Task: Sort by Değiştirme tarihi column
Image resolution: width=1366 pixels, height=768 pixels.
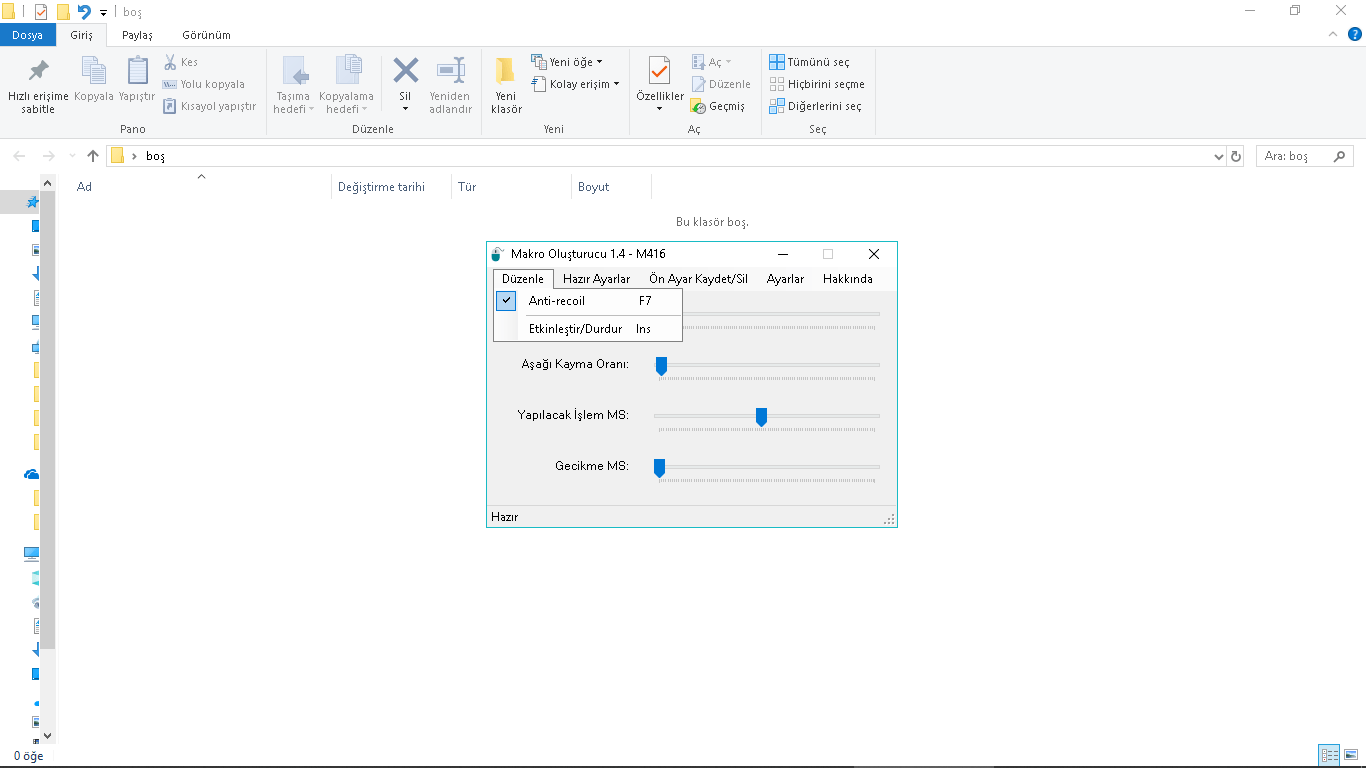Action: pos(391,187)
